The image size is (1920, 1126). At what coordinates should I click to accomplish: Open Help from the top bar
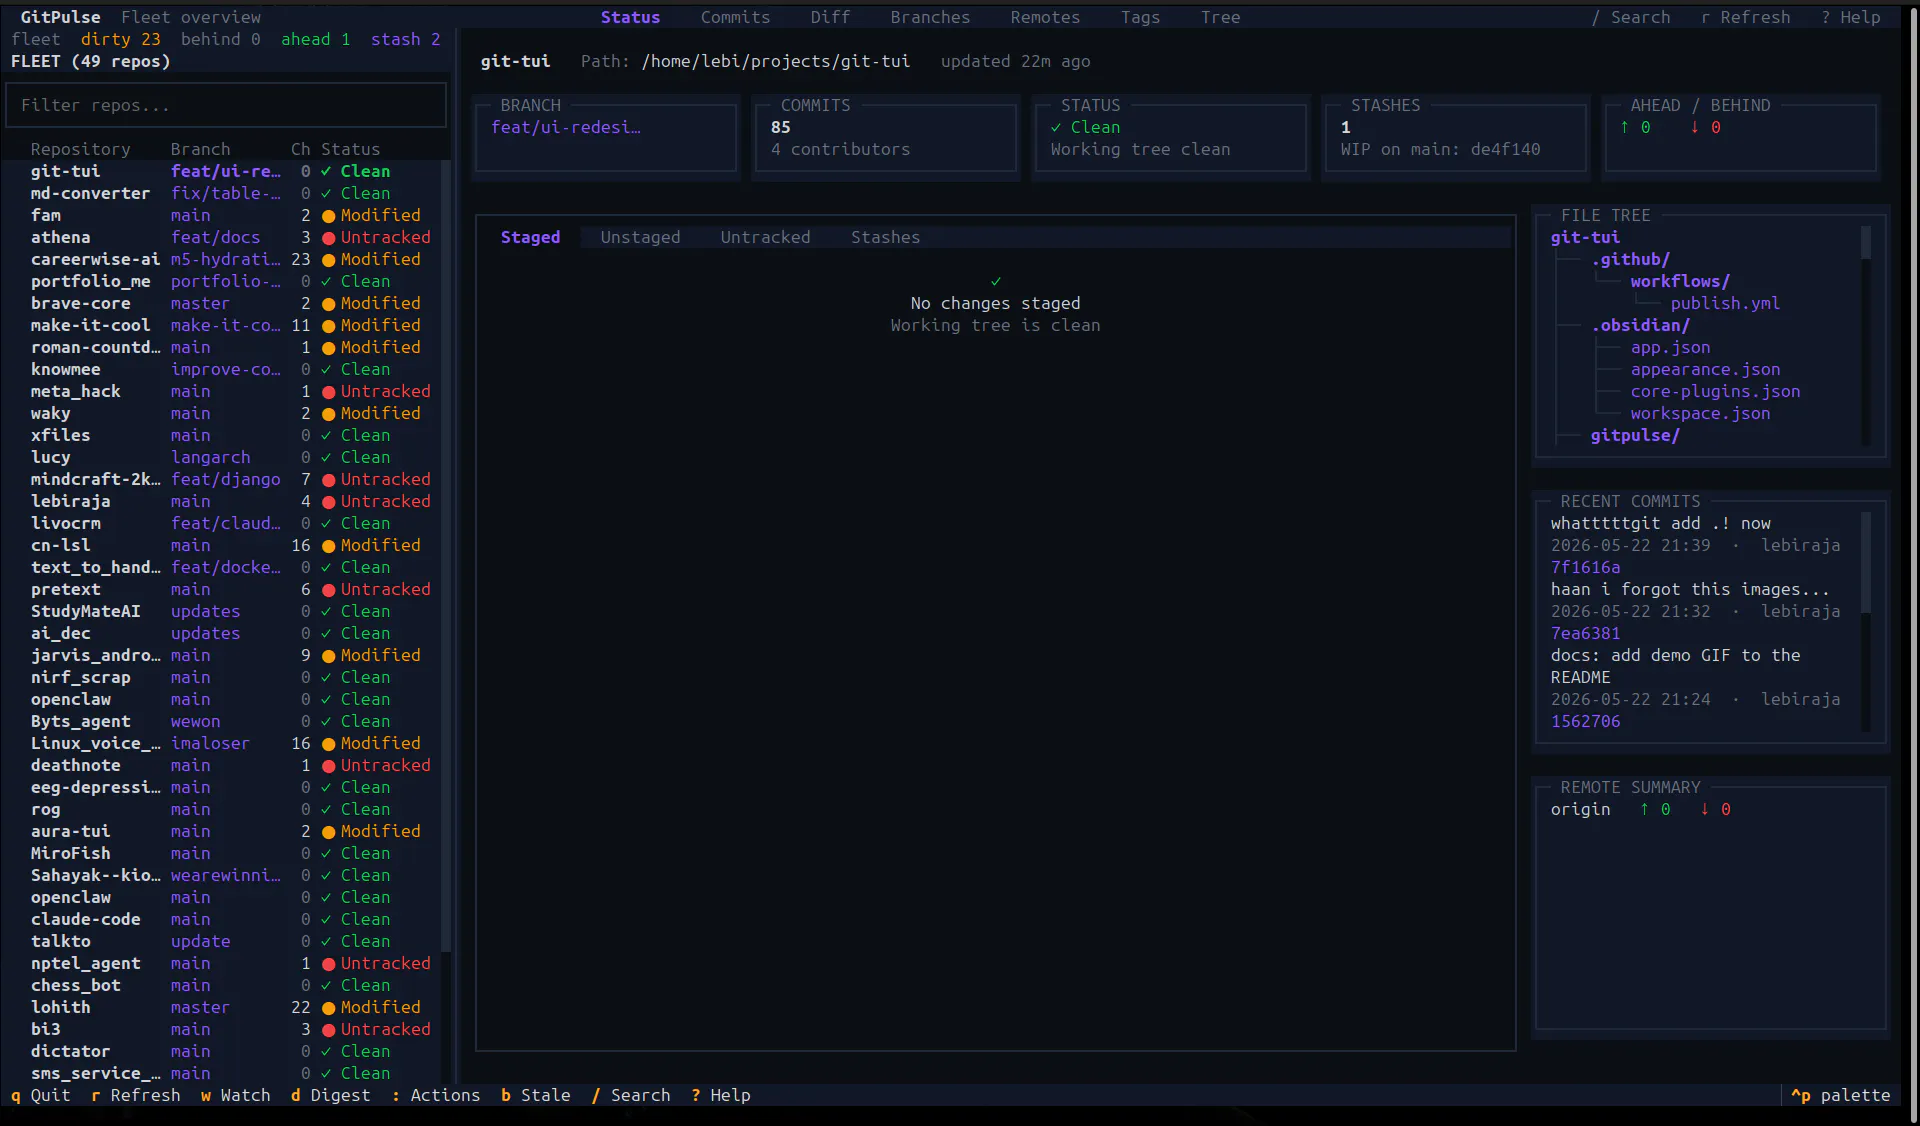tap(1850, 17)
